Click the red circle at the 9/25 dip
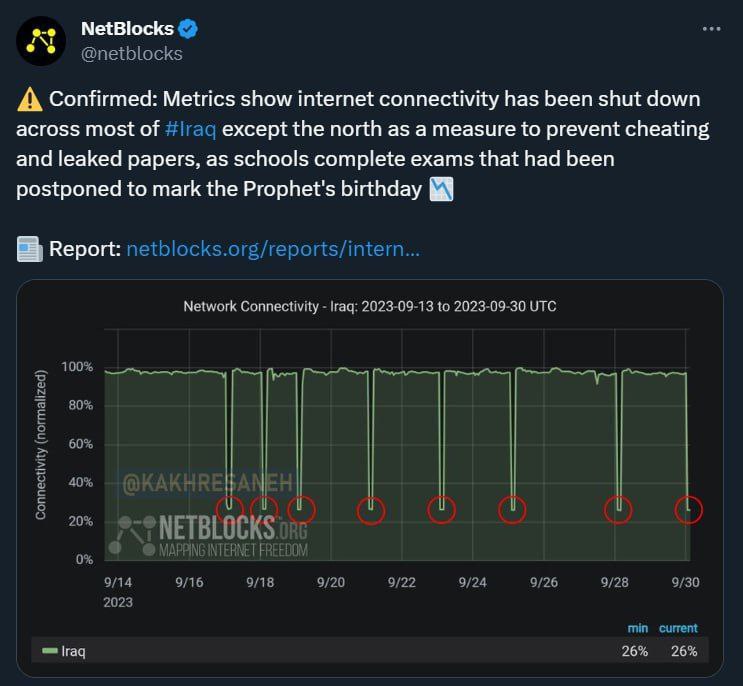This screenshot has height=686, width=743. click(513, 509)
